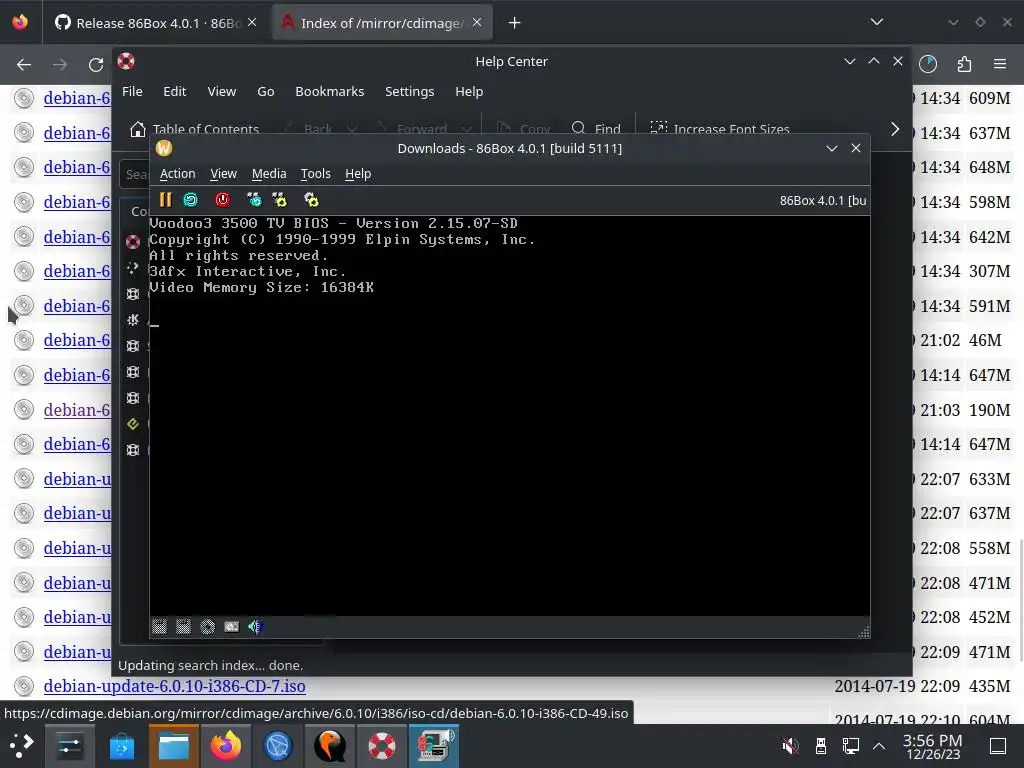Open a new Firefox tab

click(x=515, y=23)
